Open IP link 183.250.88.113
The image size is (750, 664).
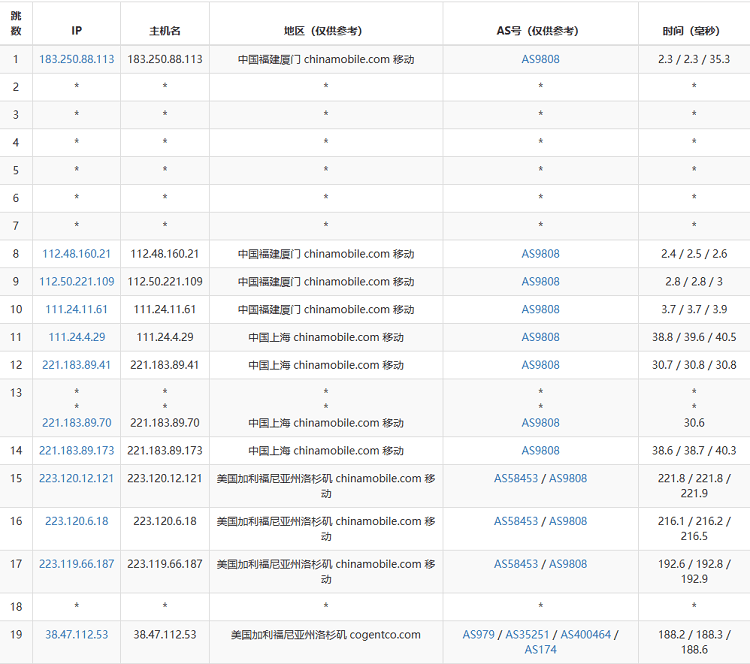tap(77, 59)
